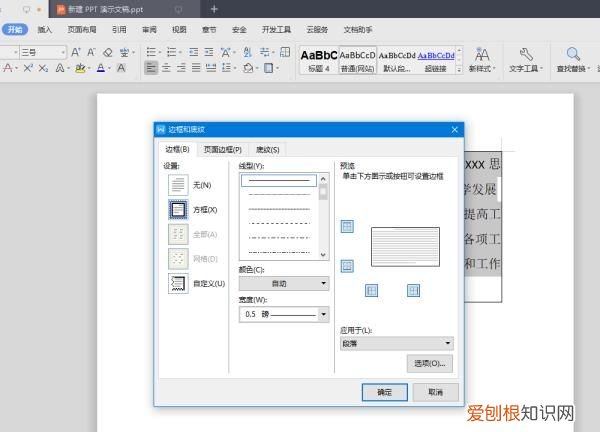Toggle top border in preview area
600x432 pixels.
pos(347,227)
